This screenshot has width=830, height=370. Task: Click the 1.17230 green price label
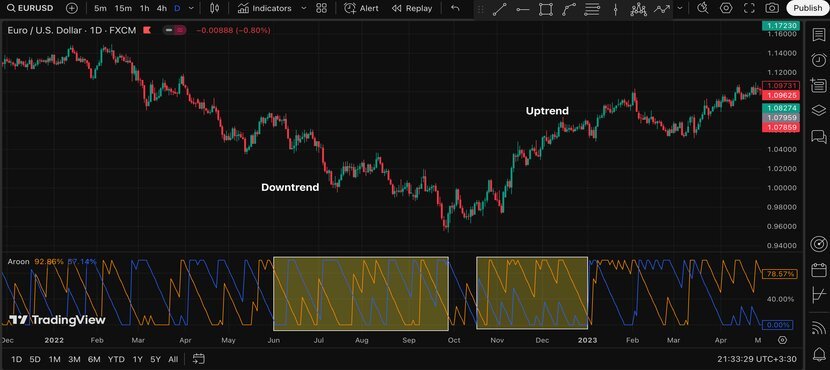pyautogui.click(x=780, y=25)
